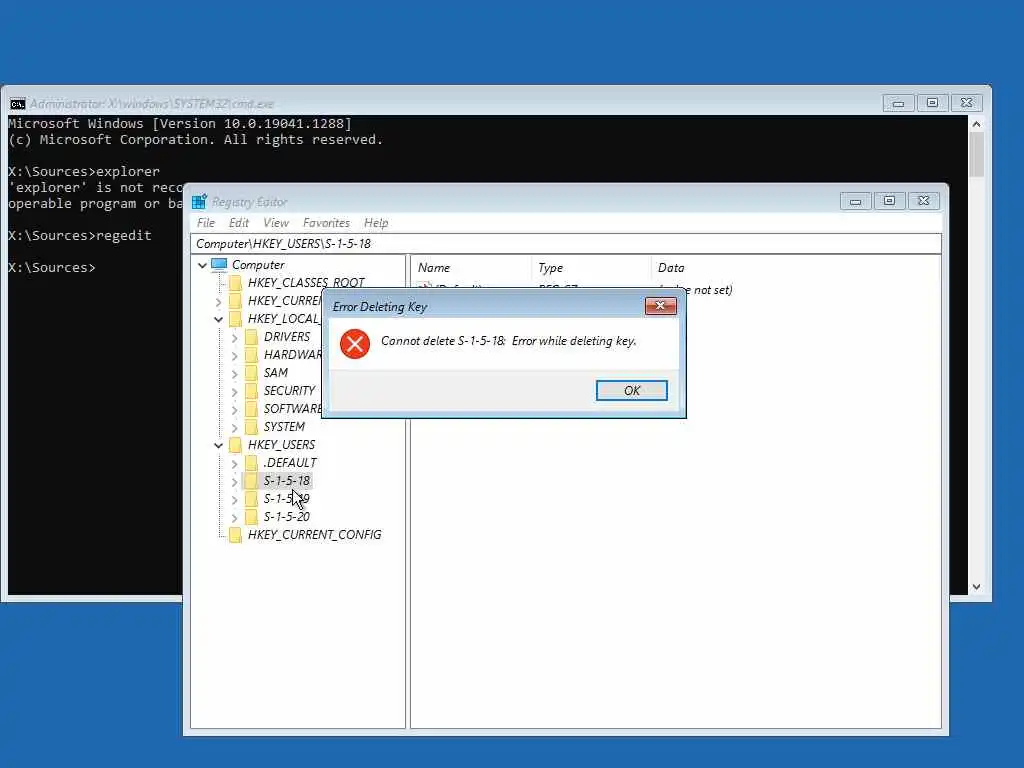This screenshot has height=768, width=1024.
Task: Expand the SAM key
Action: (234, 374)
